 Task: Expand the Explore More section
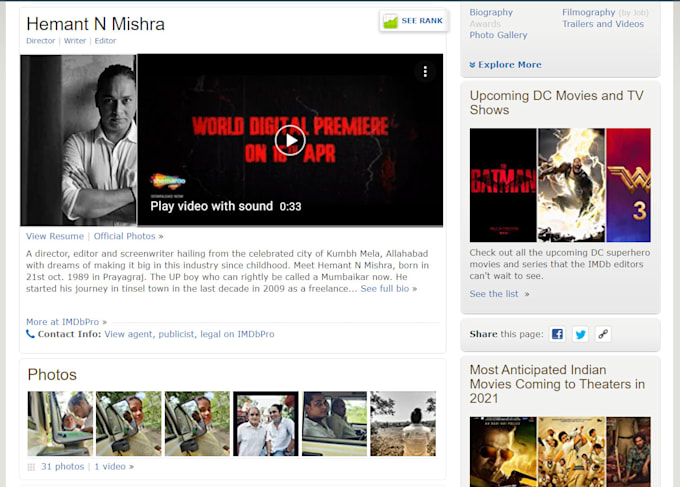pyautogui.click(x=505, y=65)
